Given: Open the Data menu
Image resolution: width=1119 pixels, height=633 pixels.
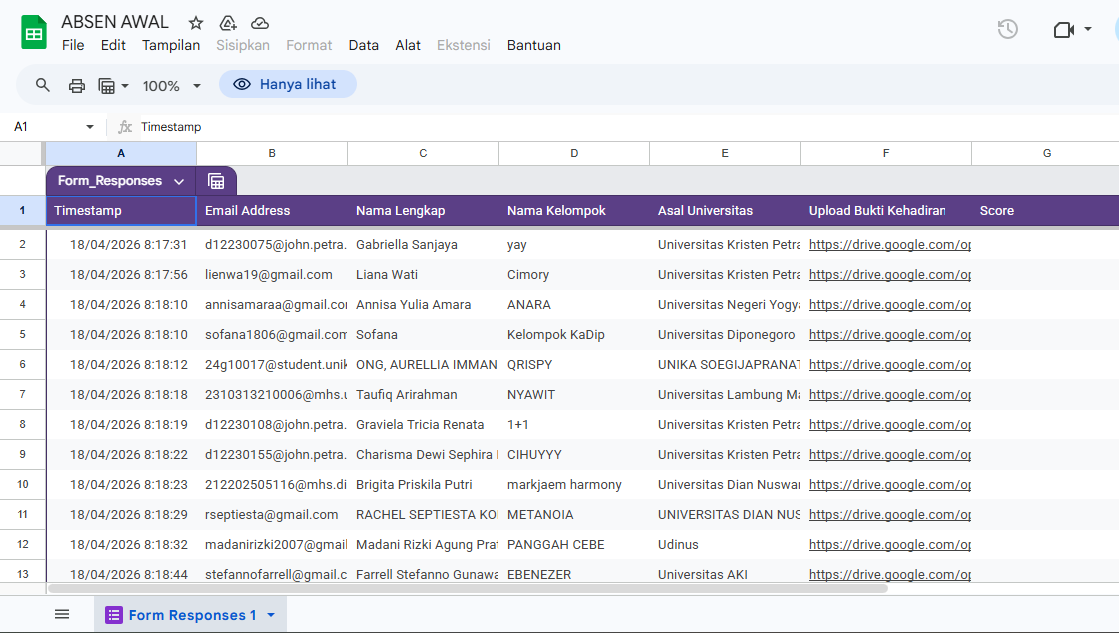Looking at the screenshot, I should (363, 45).
